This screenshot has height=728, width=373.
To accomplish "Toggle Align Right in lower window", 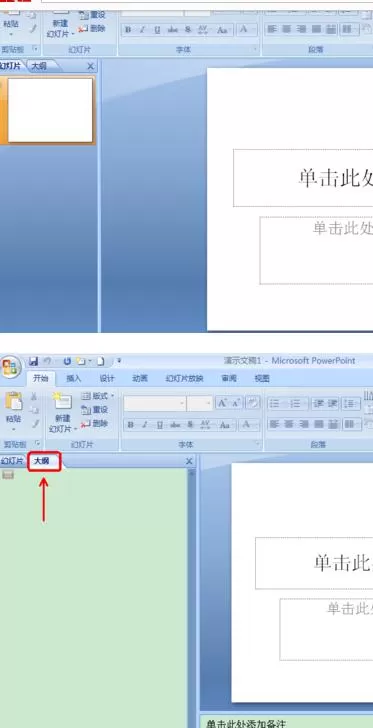I will [x=304, y=424].
